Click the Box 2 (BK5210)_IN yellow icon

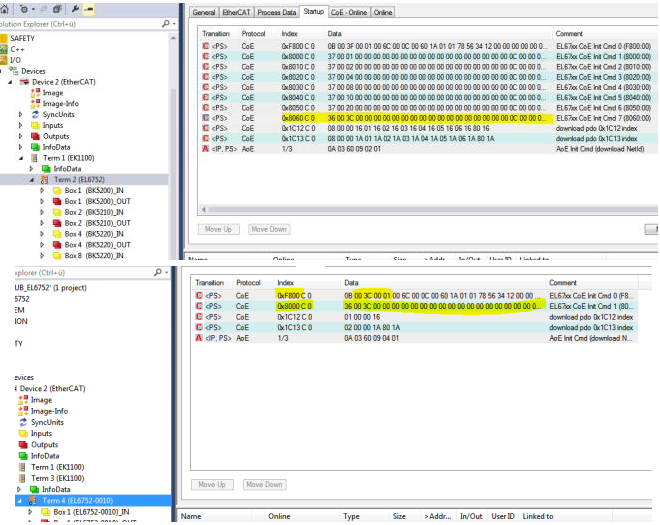(x=57, y=212)
